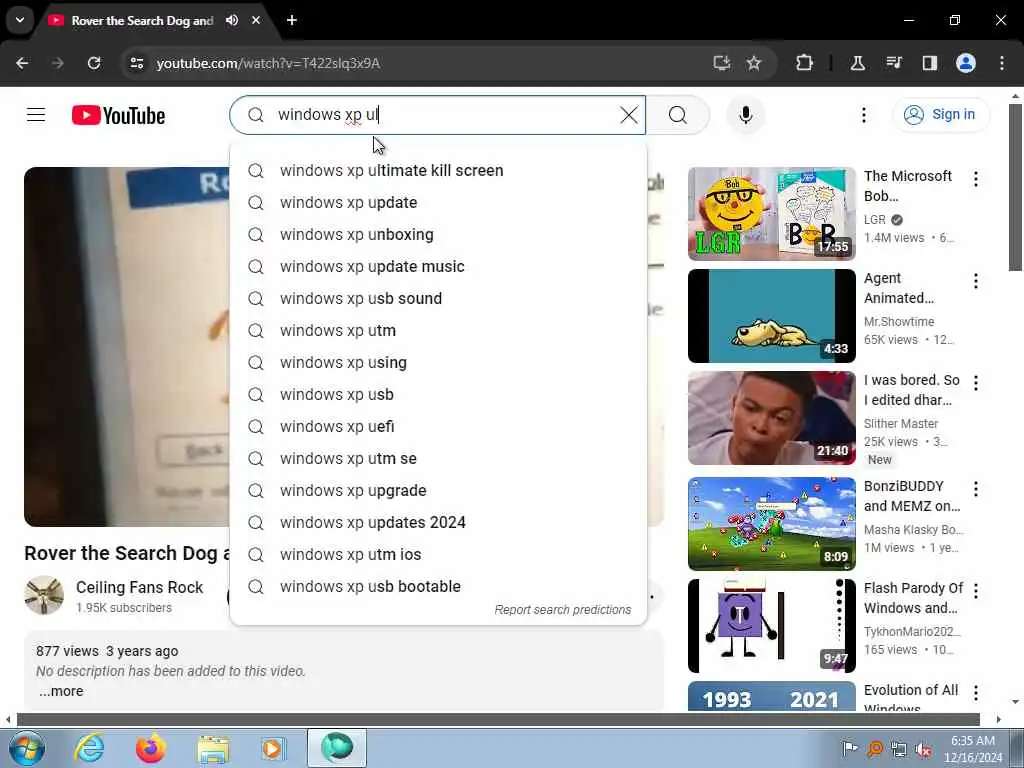This screenshot has width=1024, height=768.
Task: Open the browser extensions puzzle icon
Action: coord(805,63)
